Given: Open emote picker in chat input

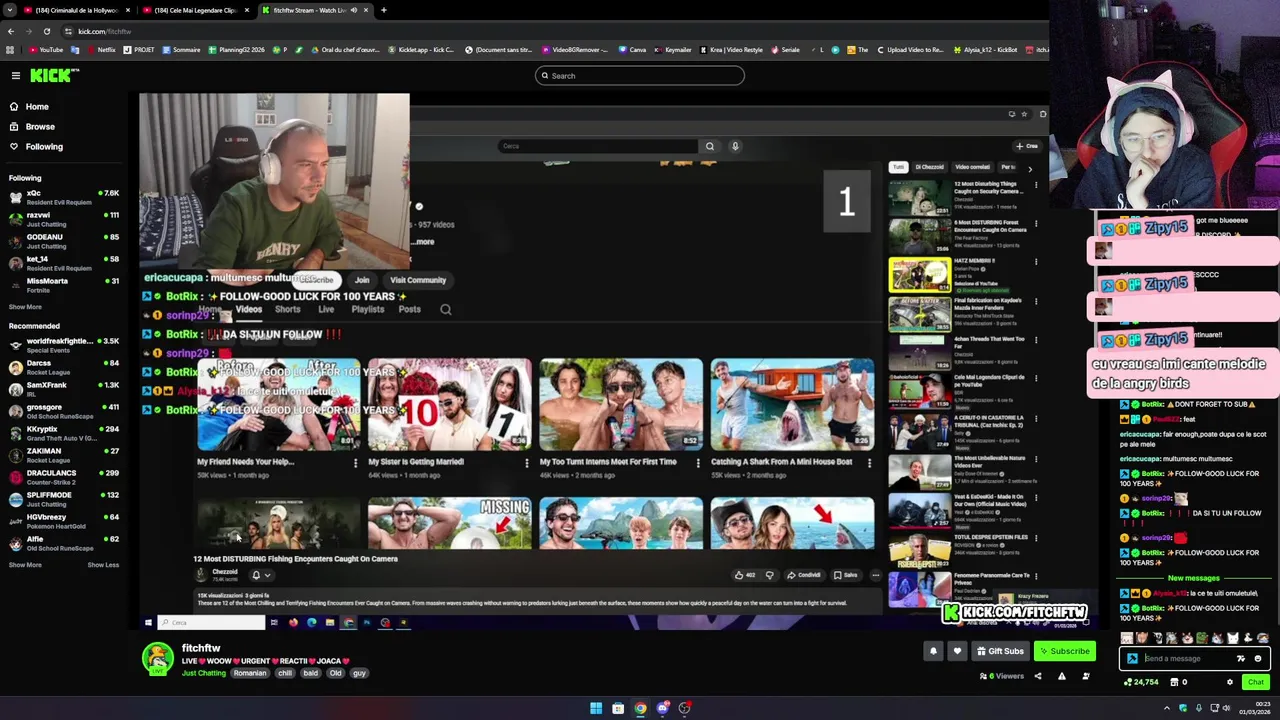Looking at the screenshot, I should (x=1258, y=659).
